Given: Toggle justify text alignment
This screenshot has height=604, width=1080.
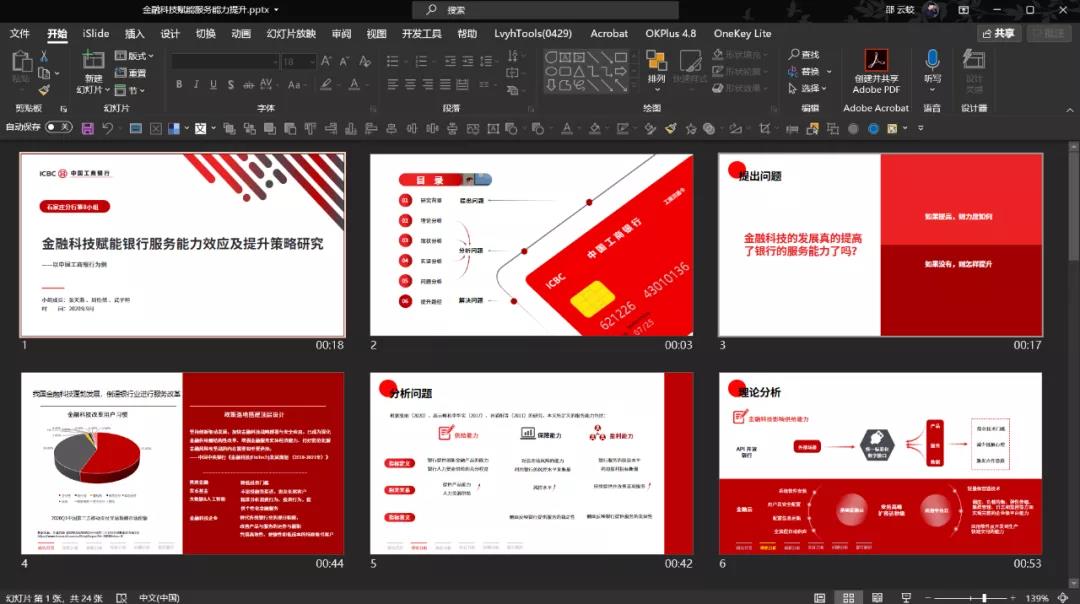Looking at the screenshot, I should [445, 85].
